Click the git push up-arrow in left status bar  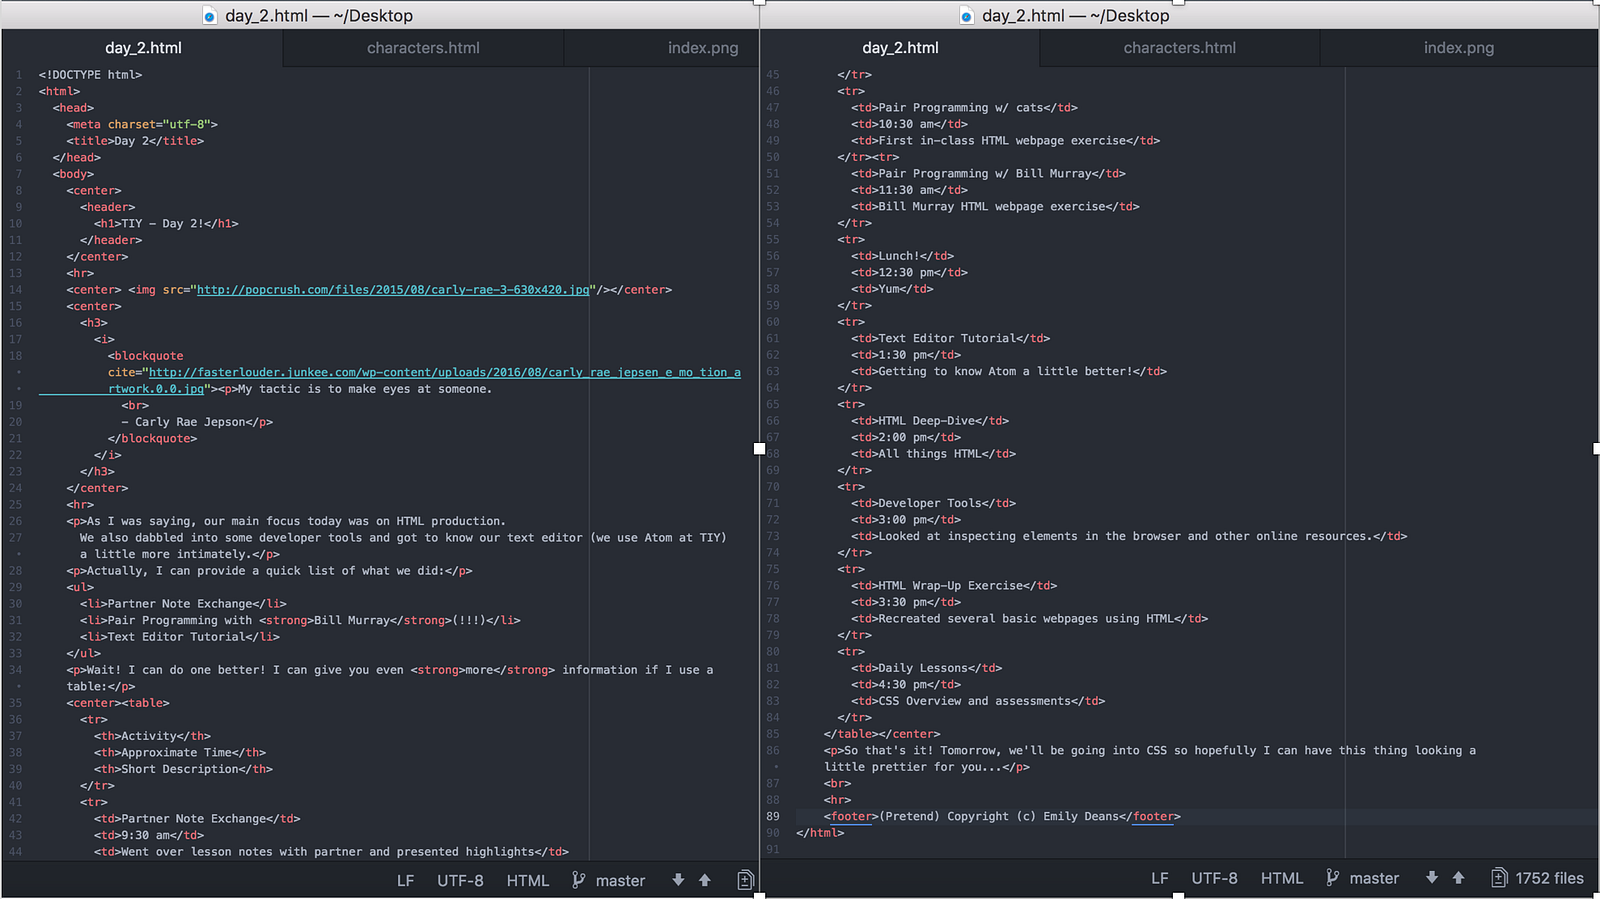point(705,880)
